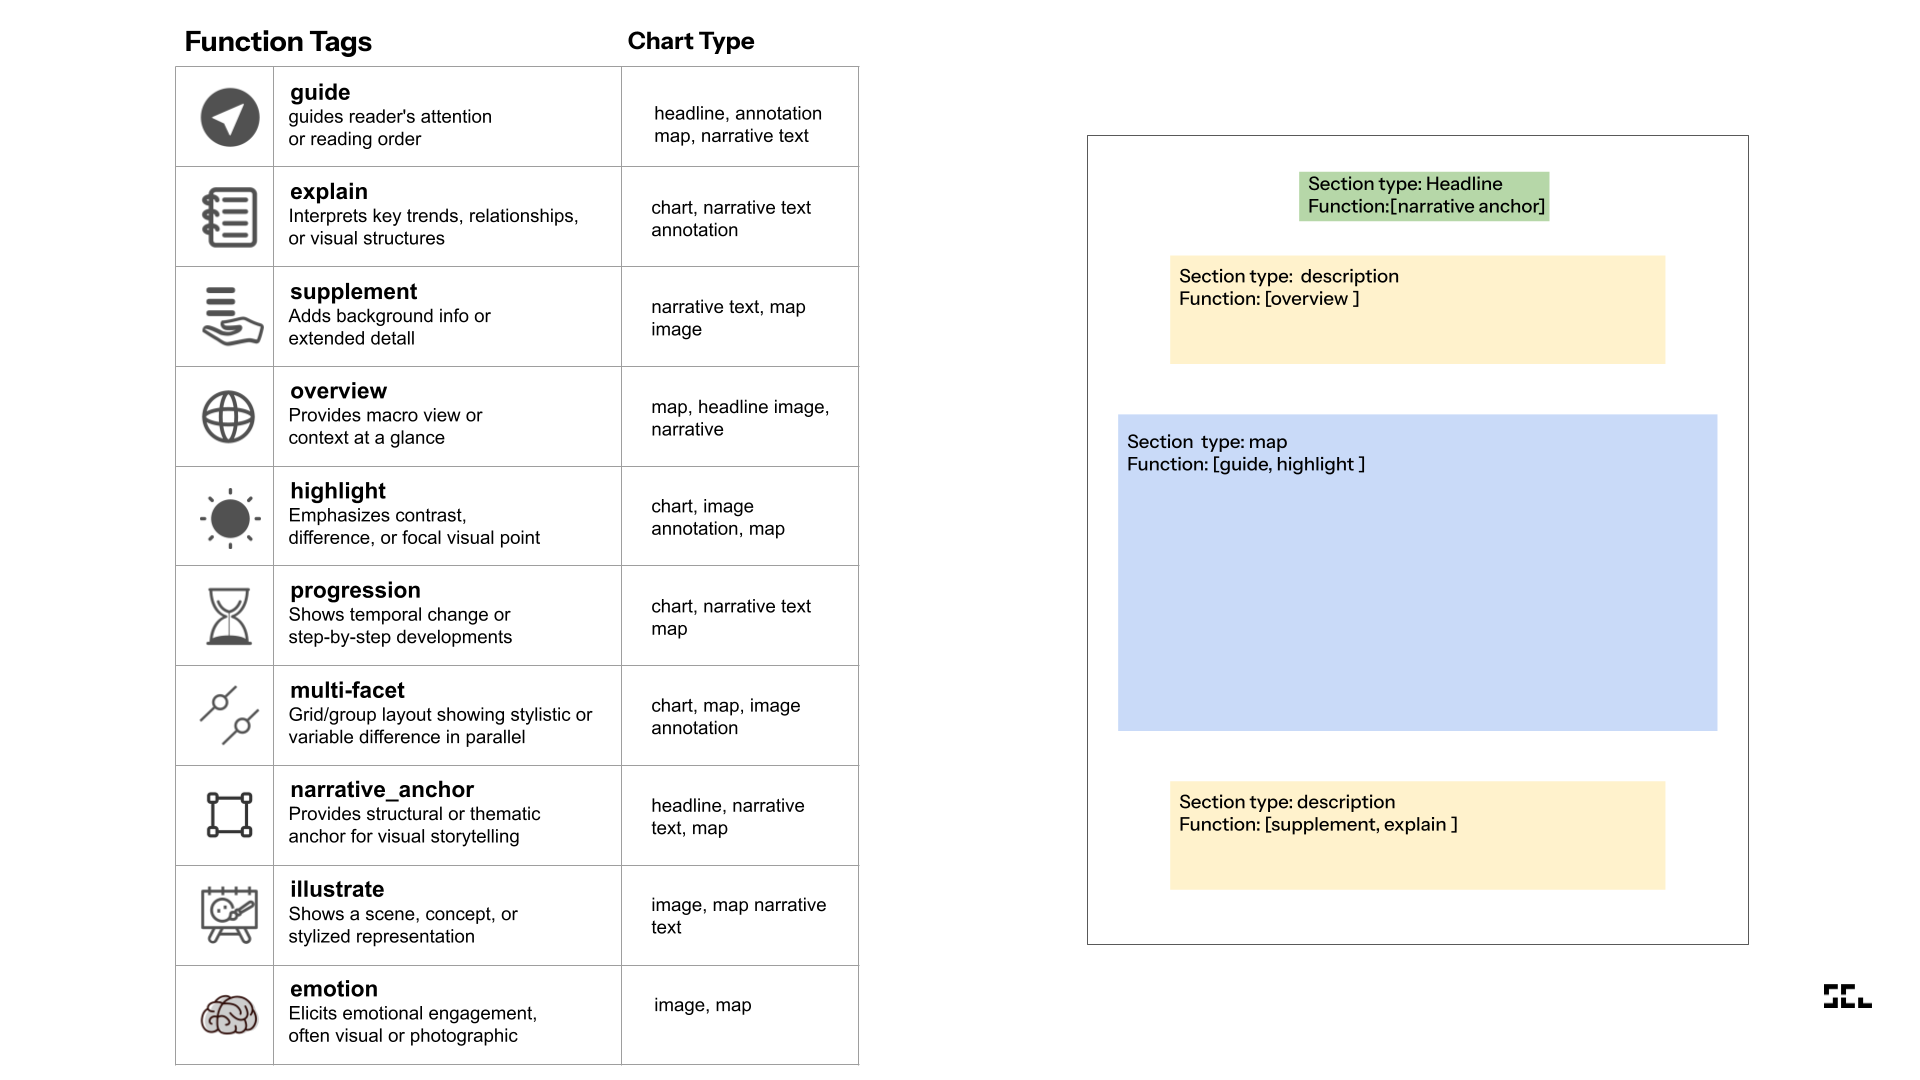Click the progression hourglass icon

(229, 616)
